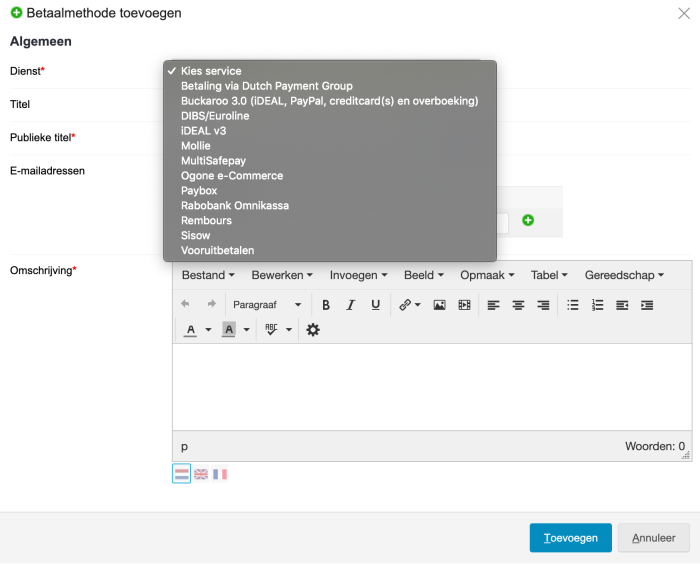Image resolution: width=700 pixels, height=564 pixels.
Task: Decrease indent of paragraph
Action: tap(622, 305)
